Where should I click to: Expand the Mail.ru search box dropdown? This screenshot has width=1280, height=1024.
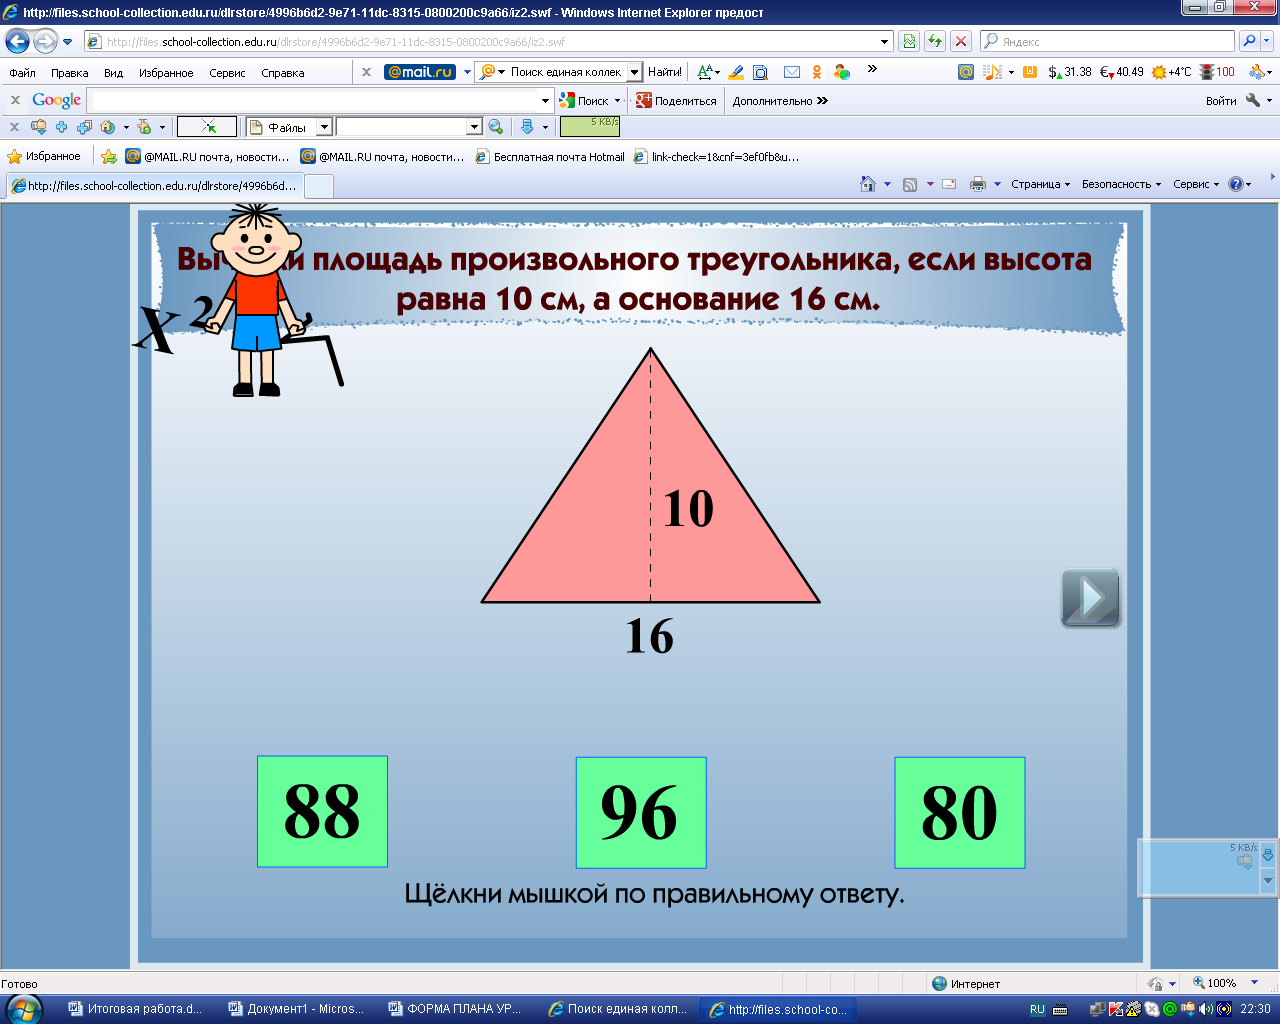click(634, 72)
